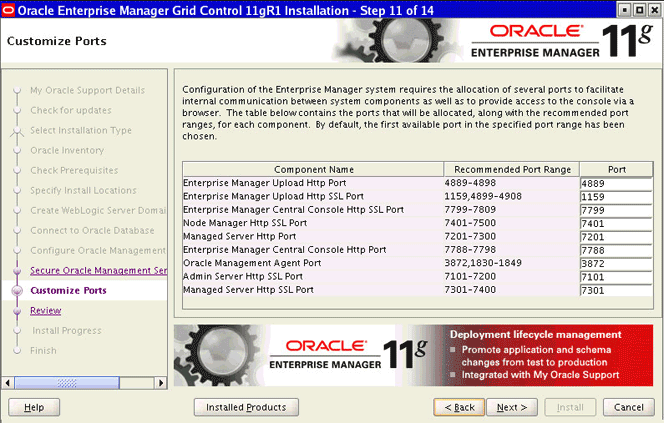
Task: Click the disabled Install button
Action: (570, 407)
